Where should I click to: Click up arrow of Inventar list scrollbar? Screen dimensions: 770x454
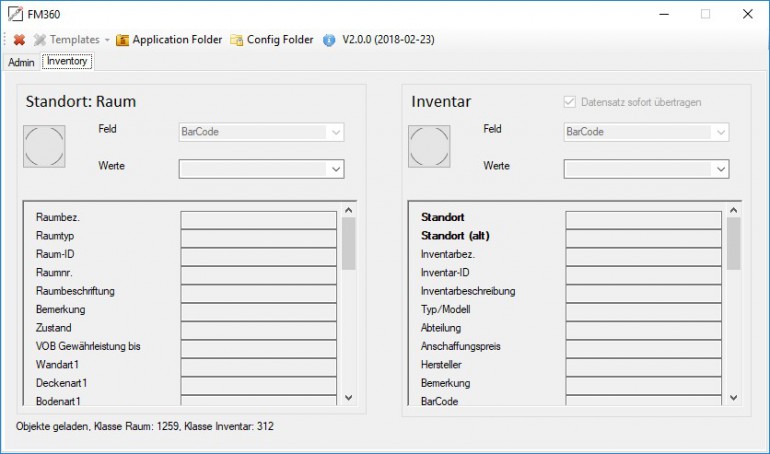point(734,210)
